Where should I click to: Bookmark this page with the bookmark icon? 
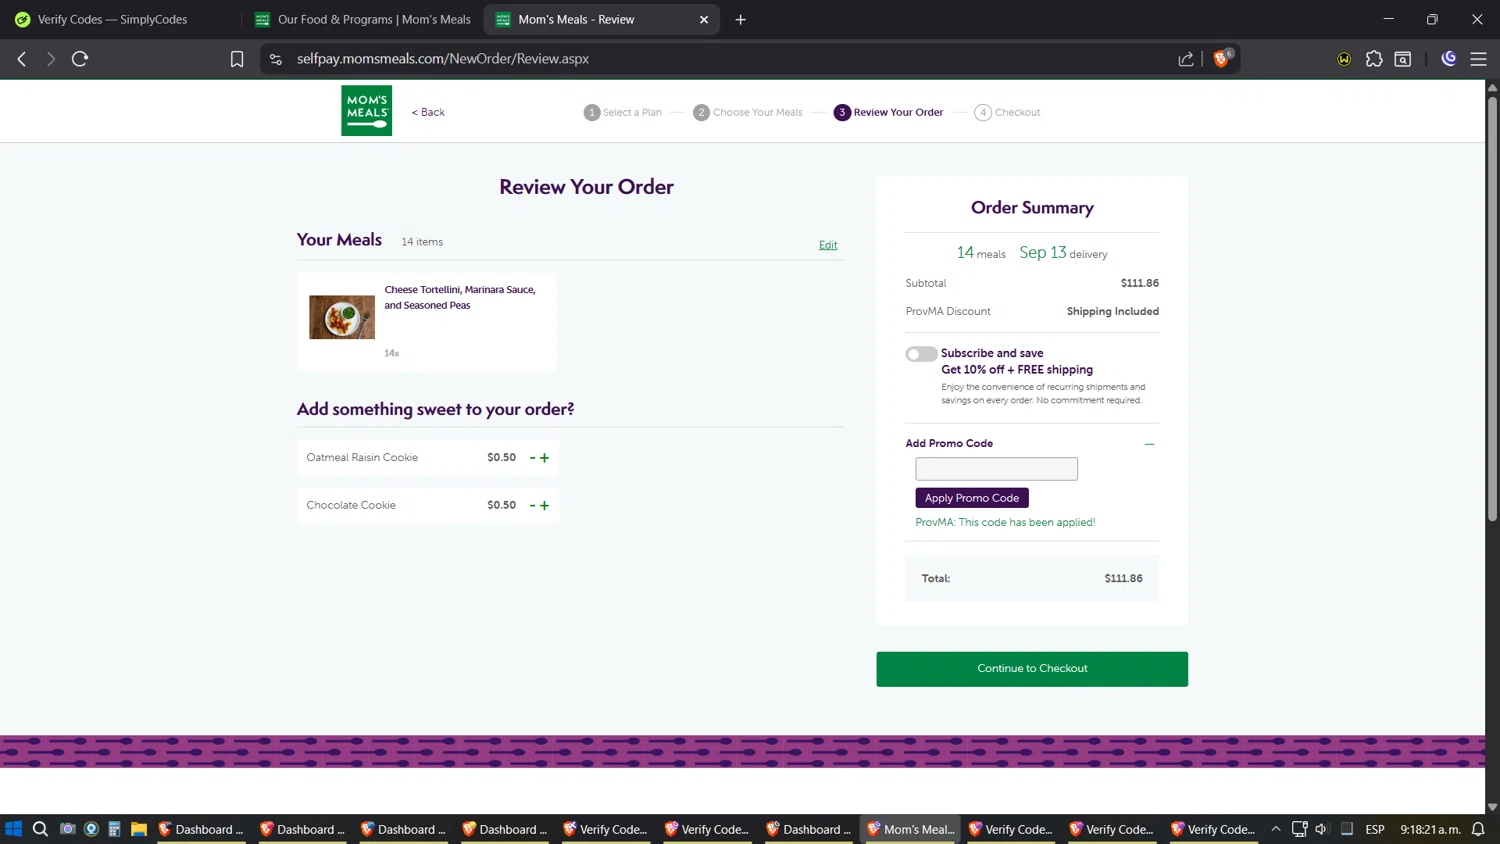tap(237, 59)
